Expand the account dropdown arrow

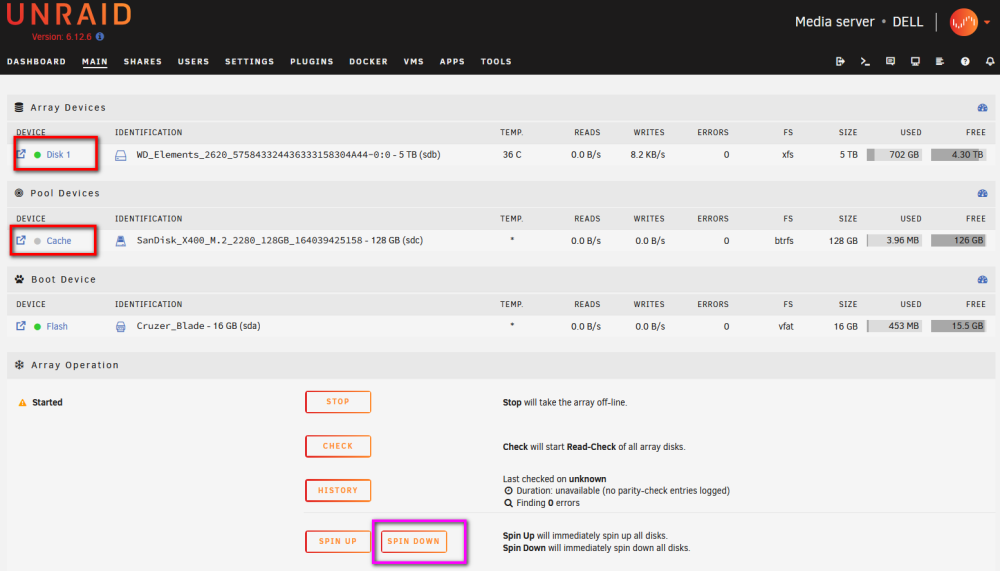click(987, 22)
